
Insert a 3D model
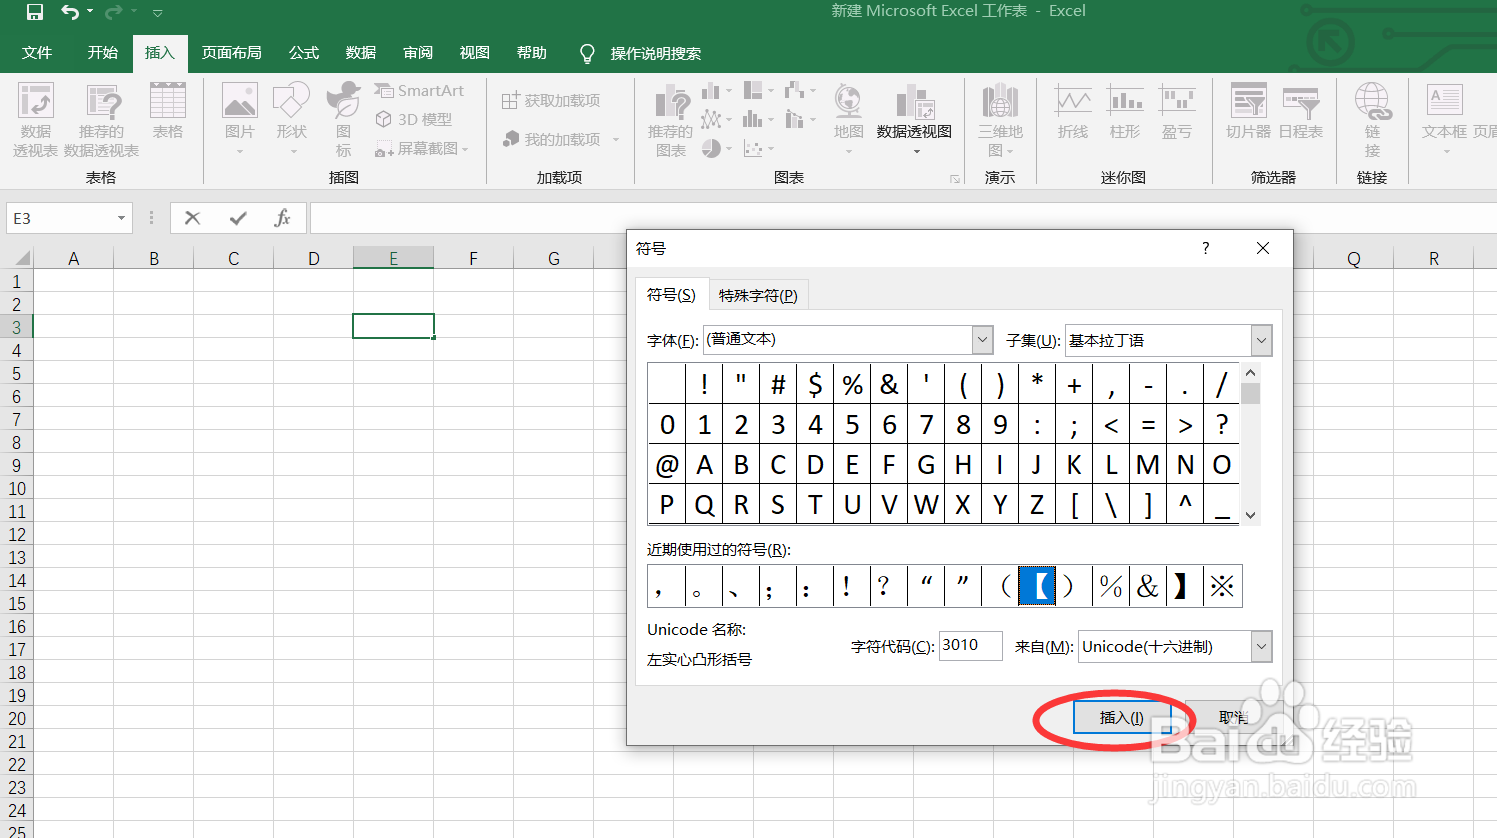click(414, 119)
